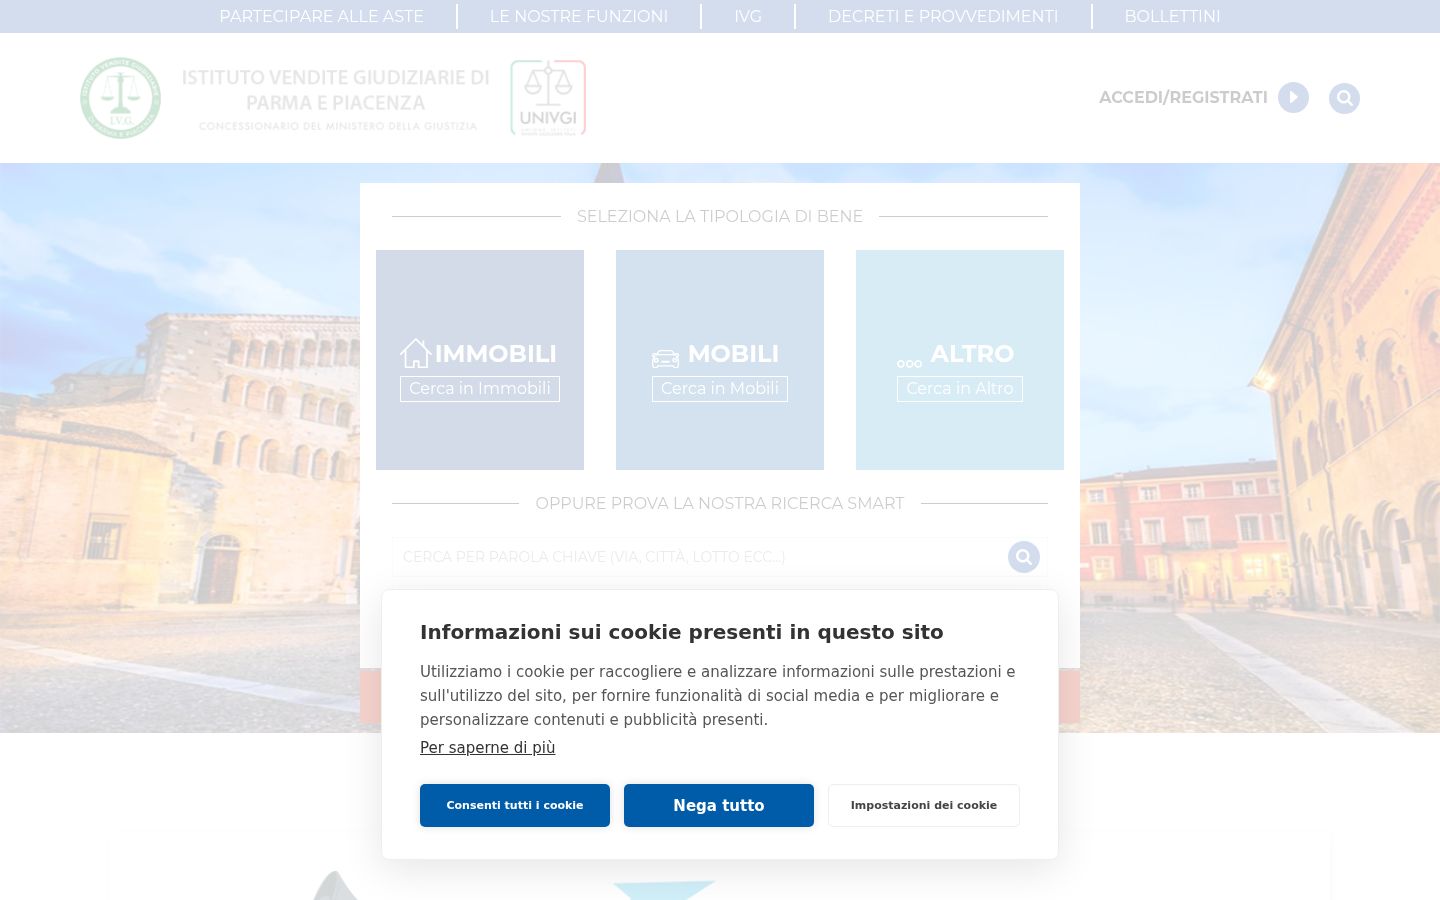Click the Istituto Vendite Giudiziarie title text
The width and height of the screenshot is (1440, 900).
[335, 90]
